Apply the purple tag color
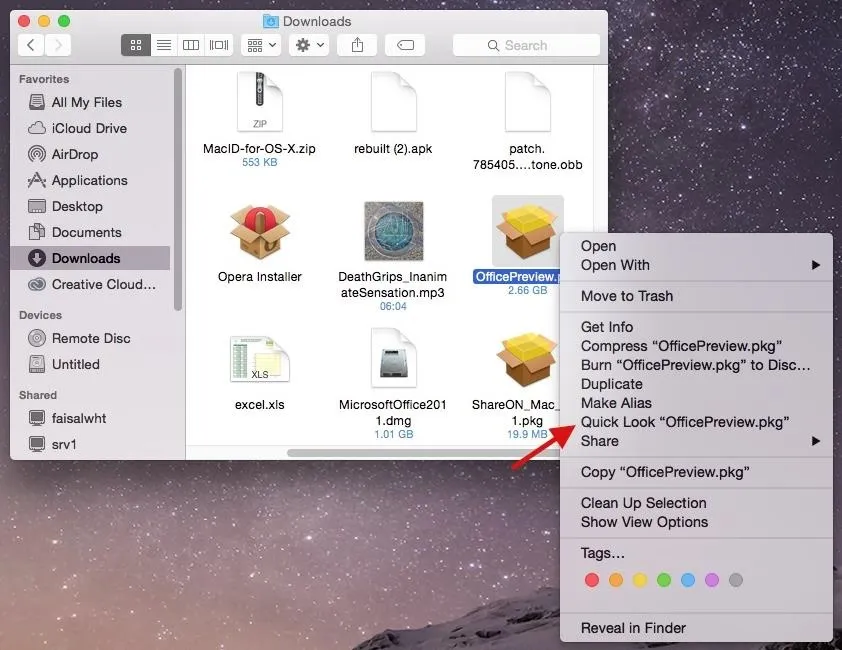The image size is (842, 650). pyautogui.click(x=712, y=580)
